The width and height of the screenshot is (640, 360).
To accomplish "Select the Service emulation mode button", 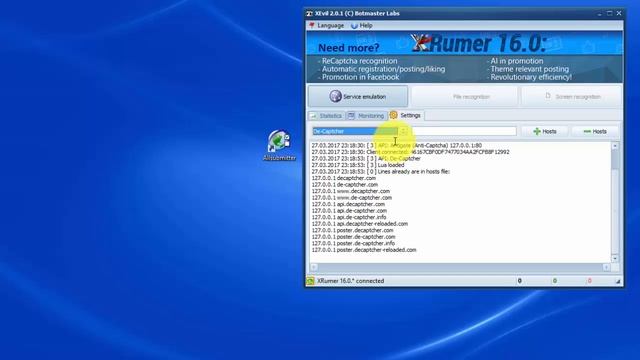I will [x=358, y=96].
